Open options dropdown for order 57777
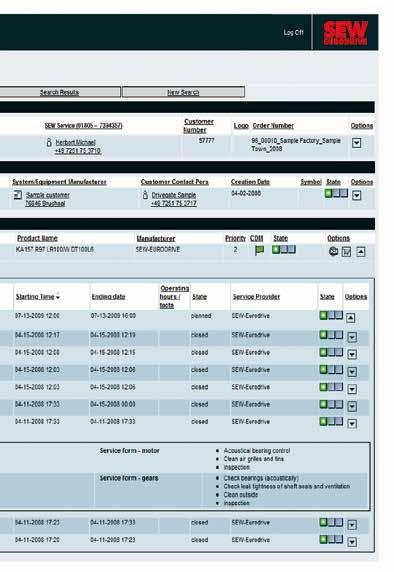 click(356, 143)
